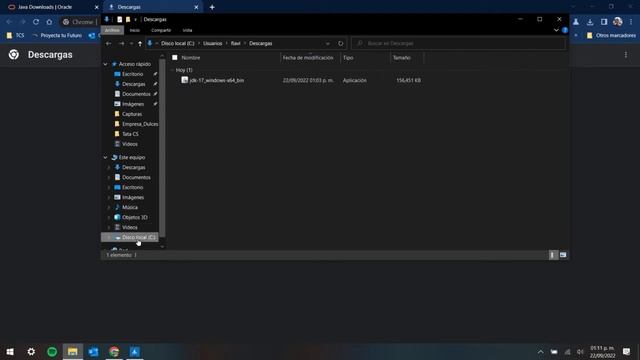Show hidden system tray icons

(540, 352)
